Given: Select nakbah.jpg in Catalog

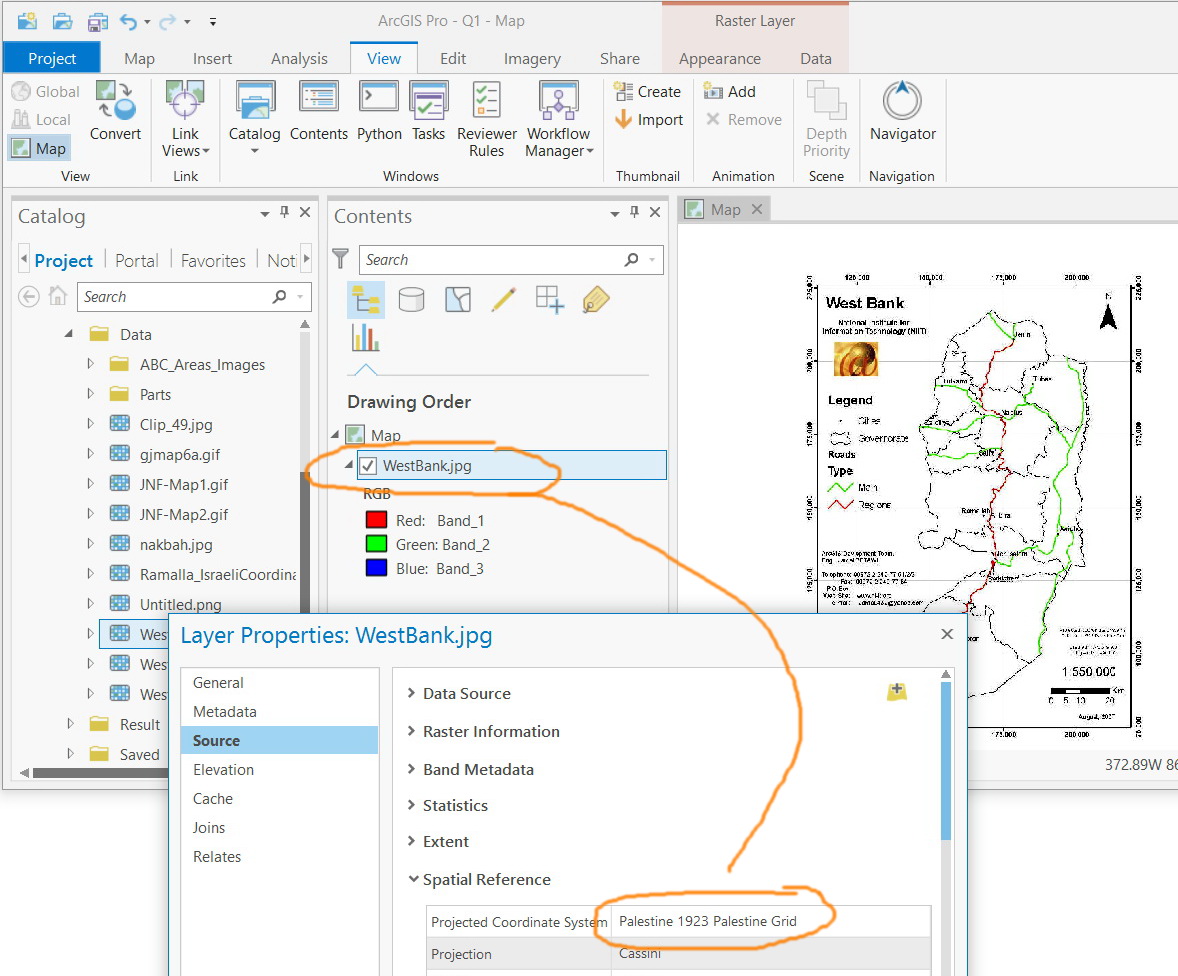Looking at the screenshot, I should tap(176, 544).
